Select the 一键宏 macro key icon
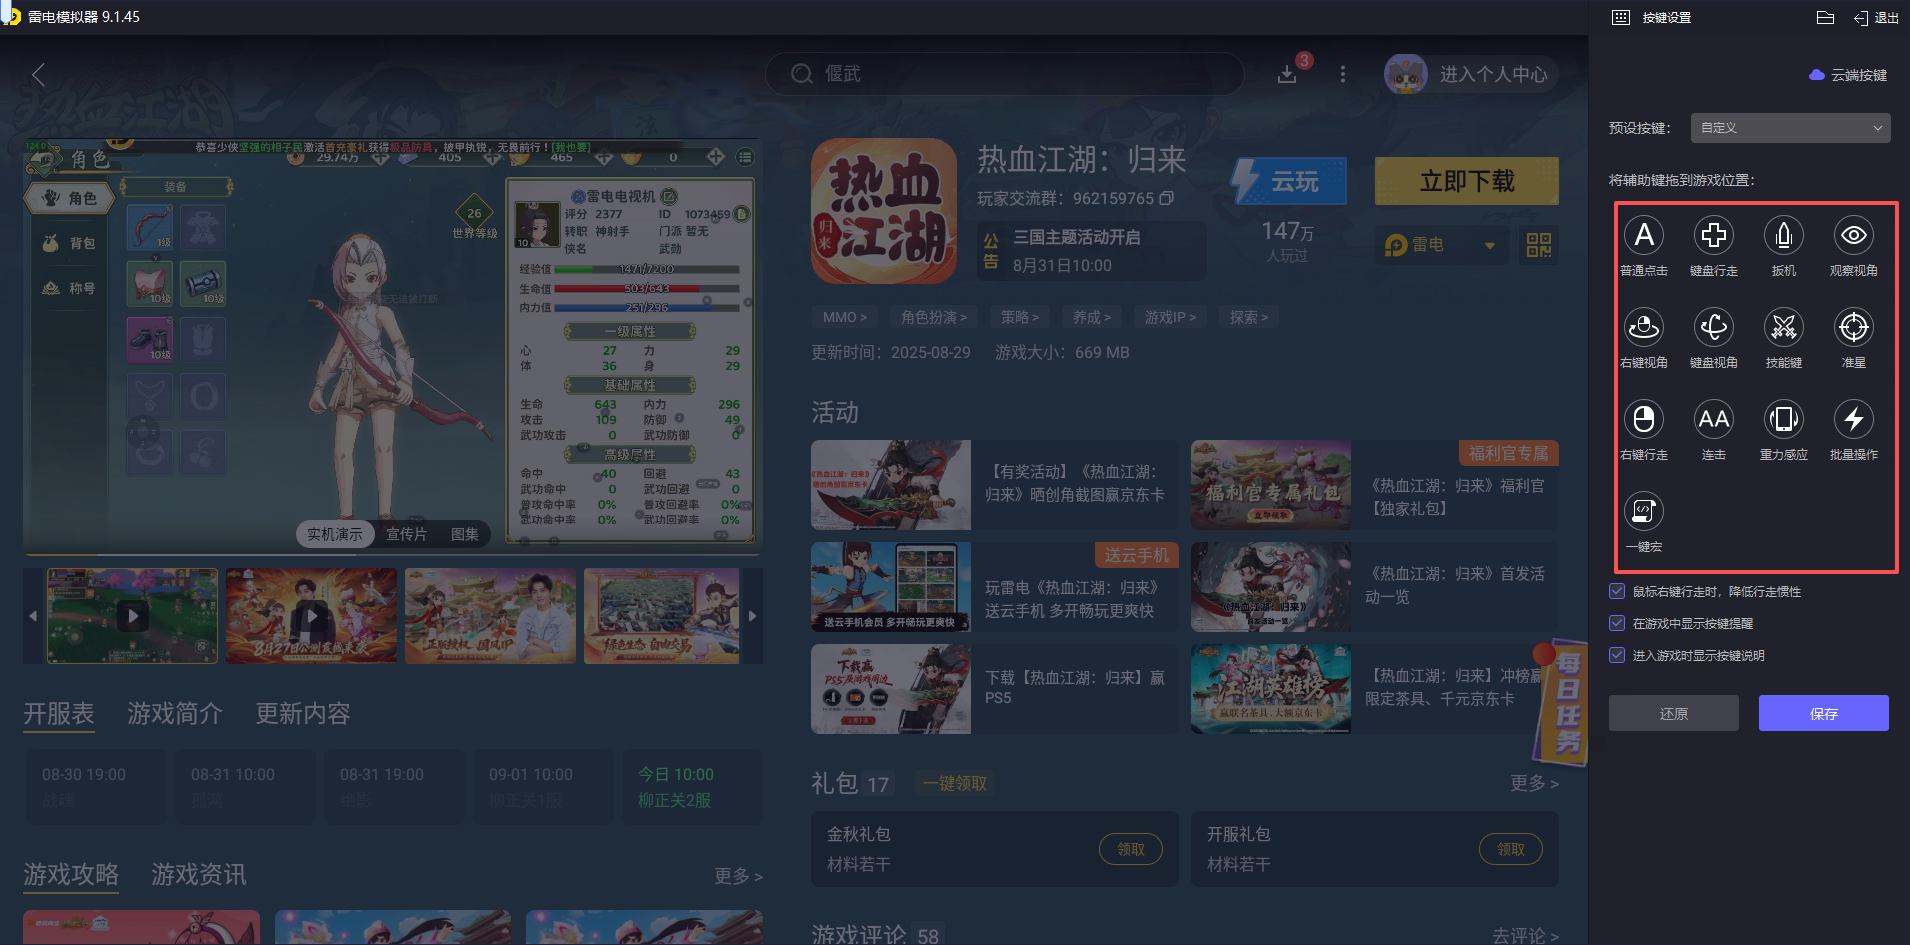The width and height of the screenshot is (1910, 945). 1643,511
